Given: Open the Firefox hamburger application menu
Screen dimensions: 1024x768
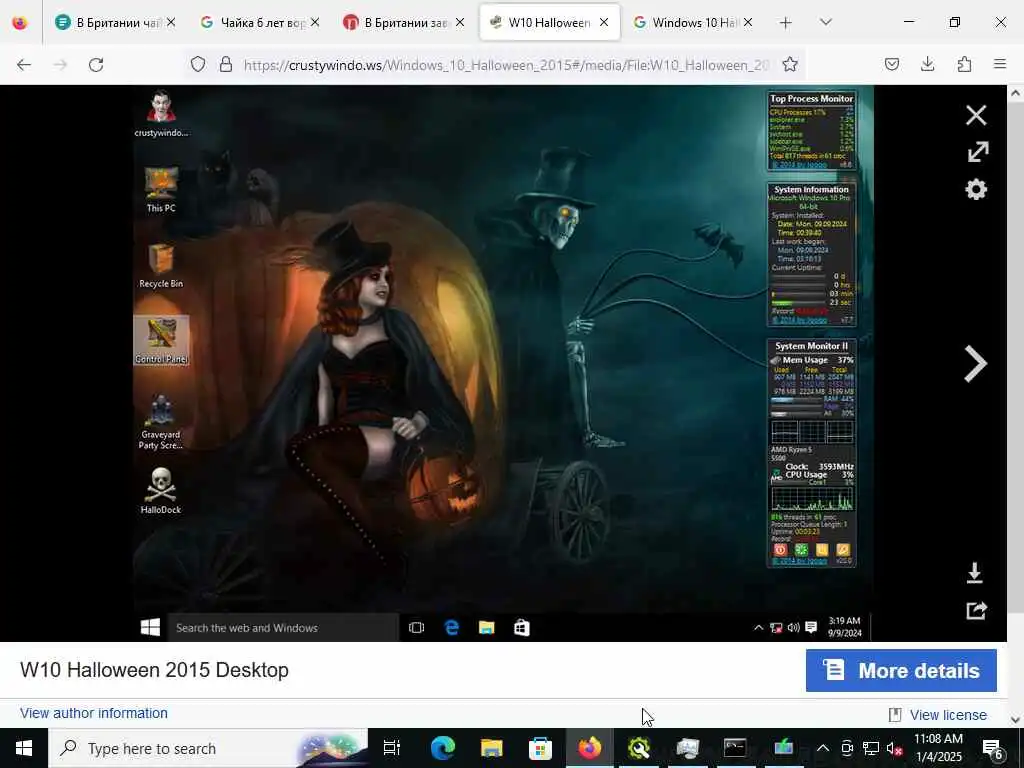Looking at the screenshot, I should click(x=1000, y=64).
